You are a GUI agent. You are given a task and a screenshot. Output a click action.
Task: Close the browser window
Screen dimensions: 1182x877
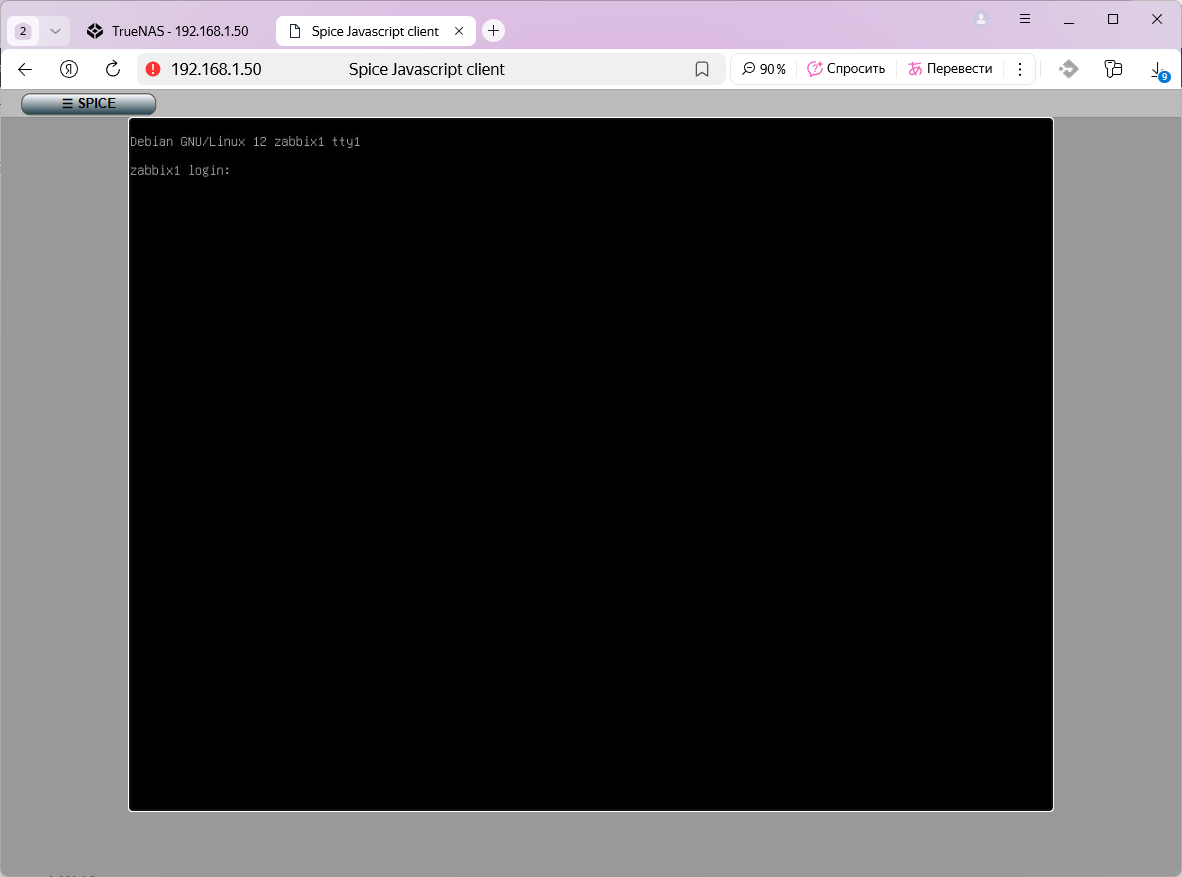click(1157, 19)
